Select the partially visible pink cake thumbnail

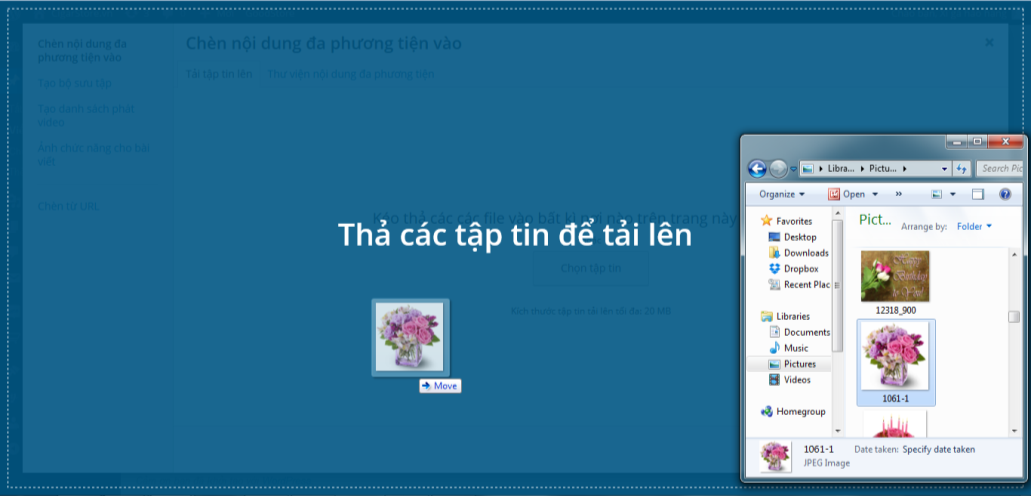click(895, 424)
